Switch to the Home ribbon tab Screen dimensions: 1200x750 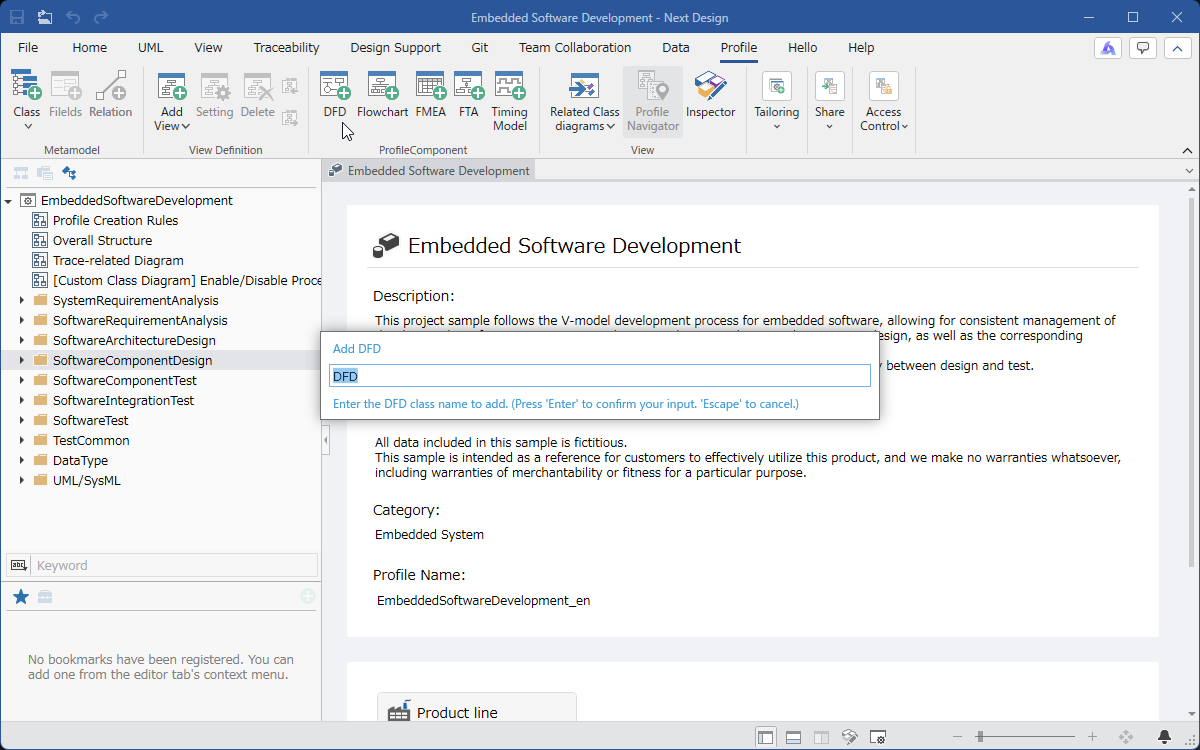point(89,47)
